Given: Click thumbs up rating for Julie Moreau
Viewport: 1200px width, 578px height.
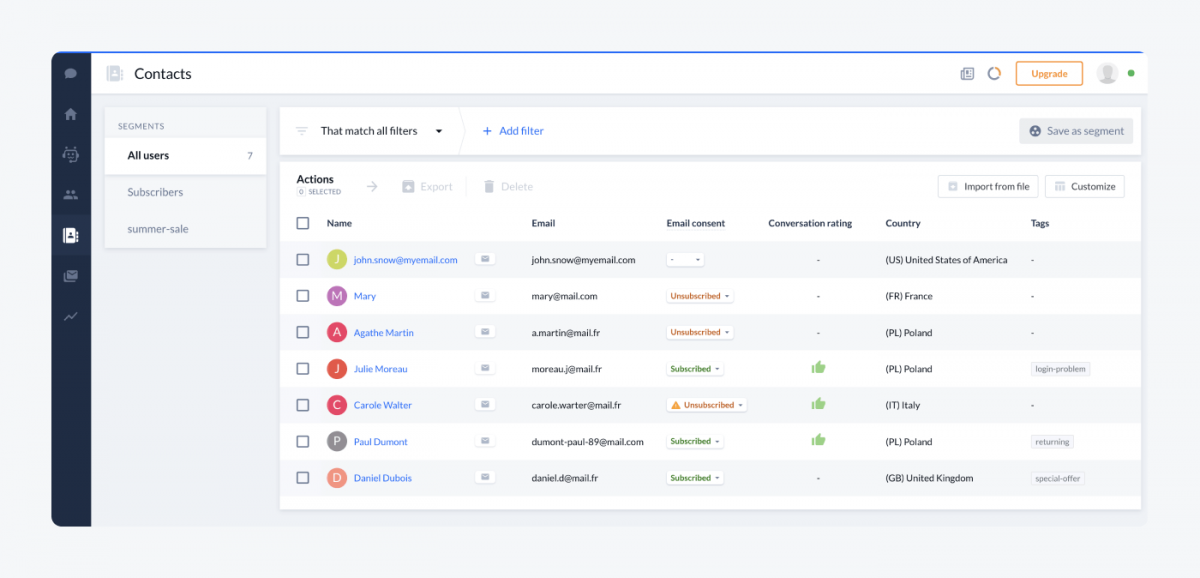Looking at the screenshot, I should [x=818, y=367].
